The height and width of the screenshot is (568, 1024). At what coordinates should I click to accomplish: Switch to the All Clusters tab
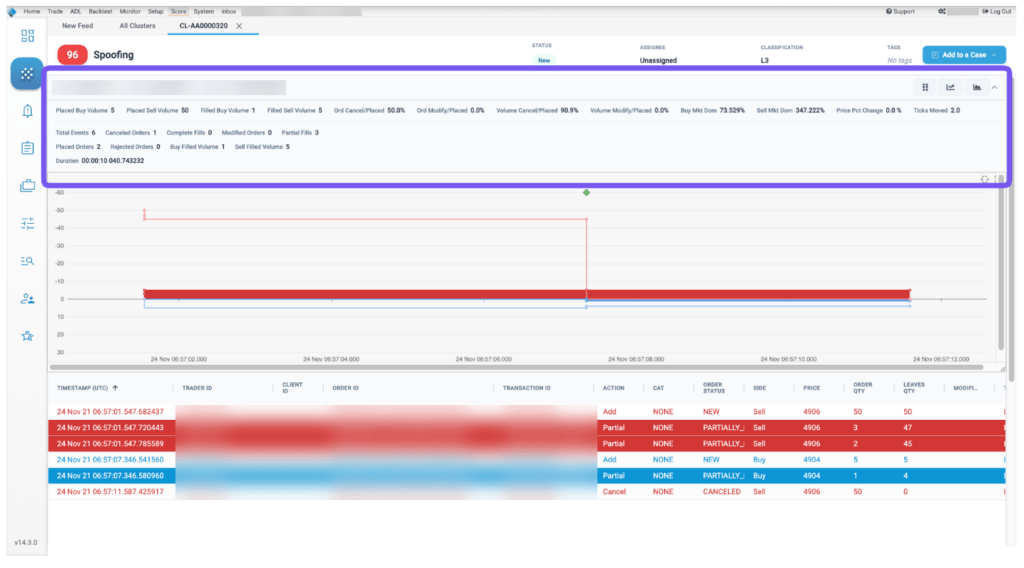(x=137, y=26)
